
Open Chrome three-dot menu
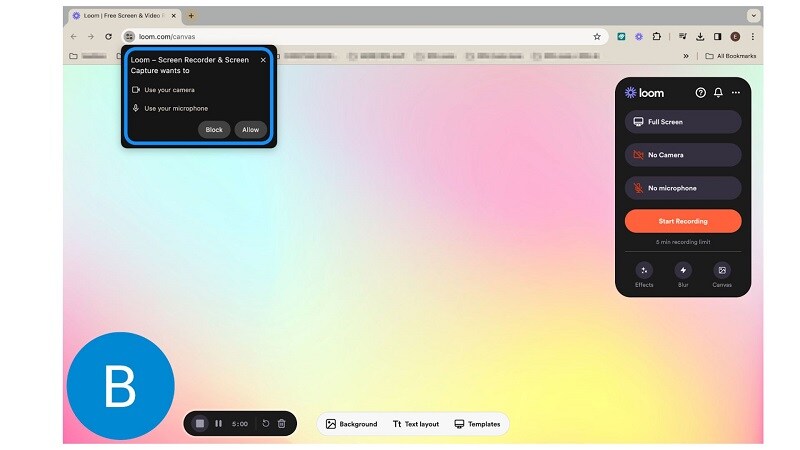(753, 37)
